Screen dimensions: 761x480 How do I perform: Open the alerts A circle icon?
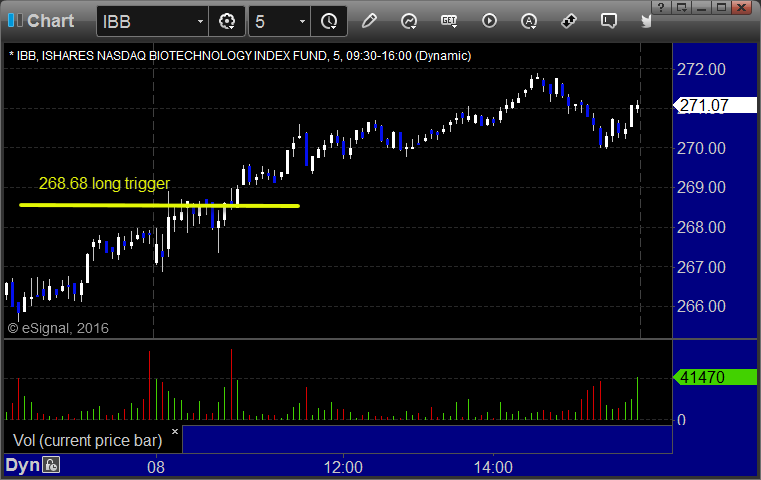coord(529,21)
